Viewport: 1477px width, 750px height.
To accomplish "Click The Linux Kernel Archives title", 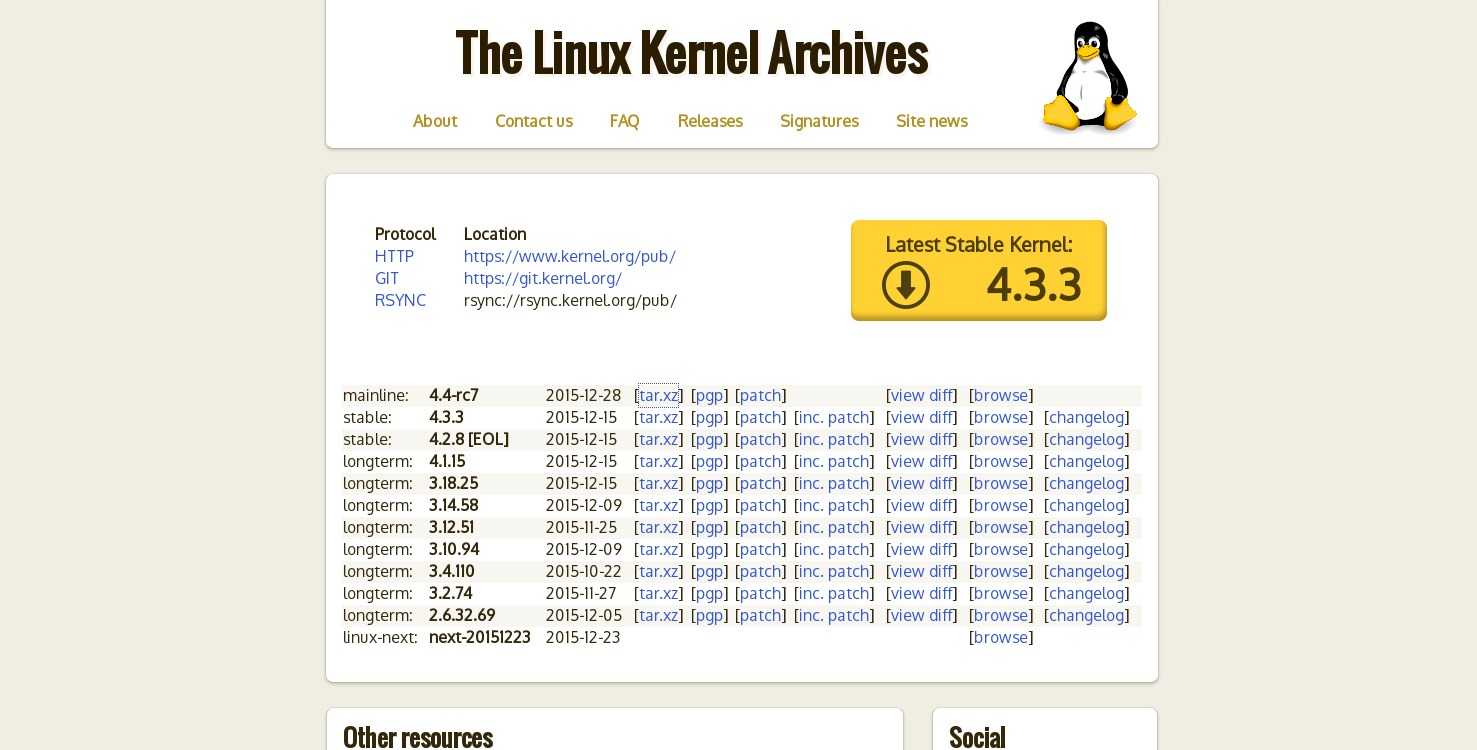I will [x=691, y=53].
